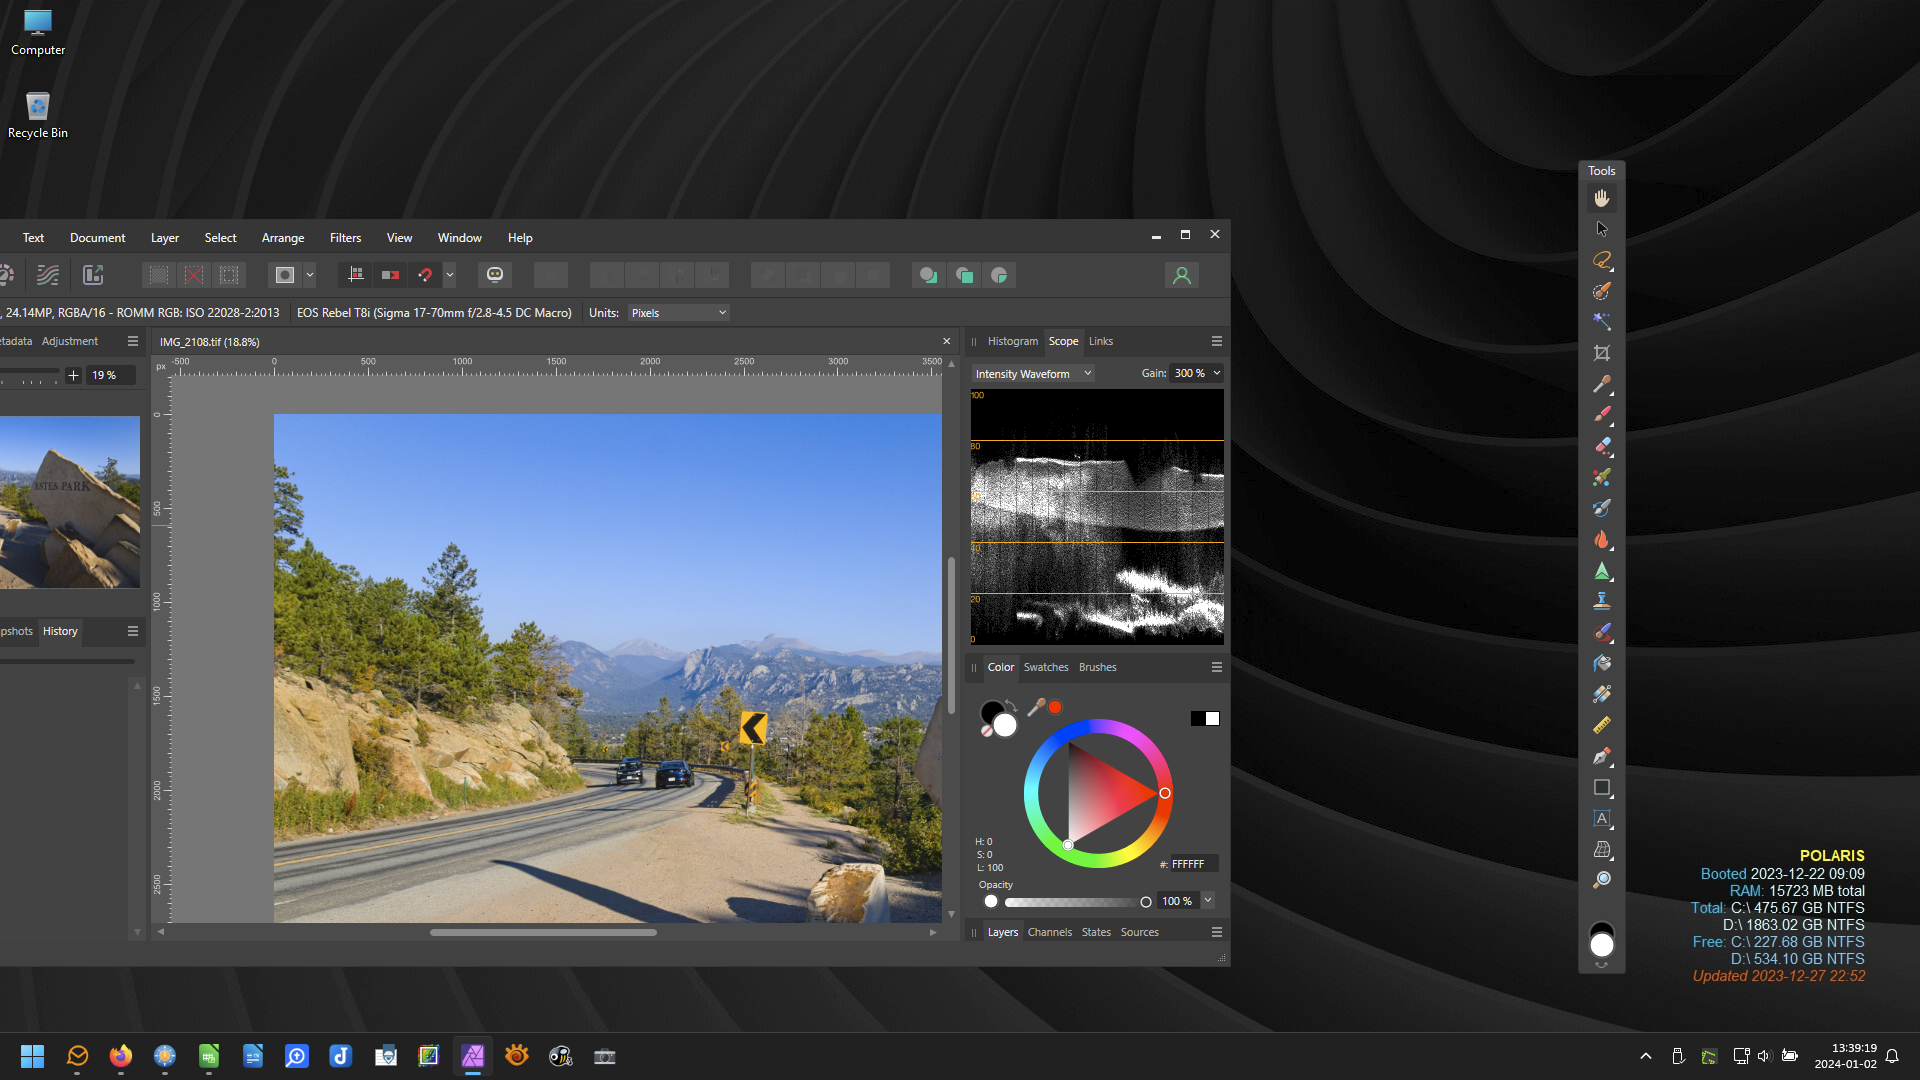Switch to the Swatches tab
The image size is (1920, 1080).
click(1046, 667)
